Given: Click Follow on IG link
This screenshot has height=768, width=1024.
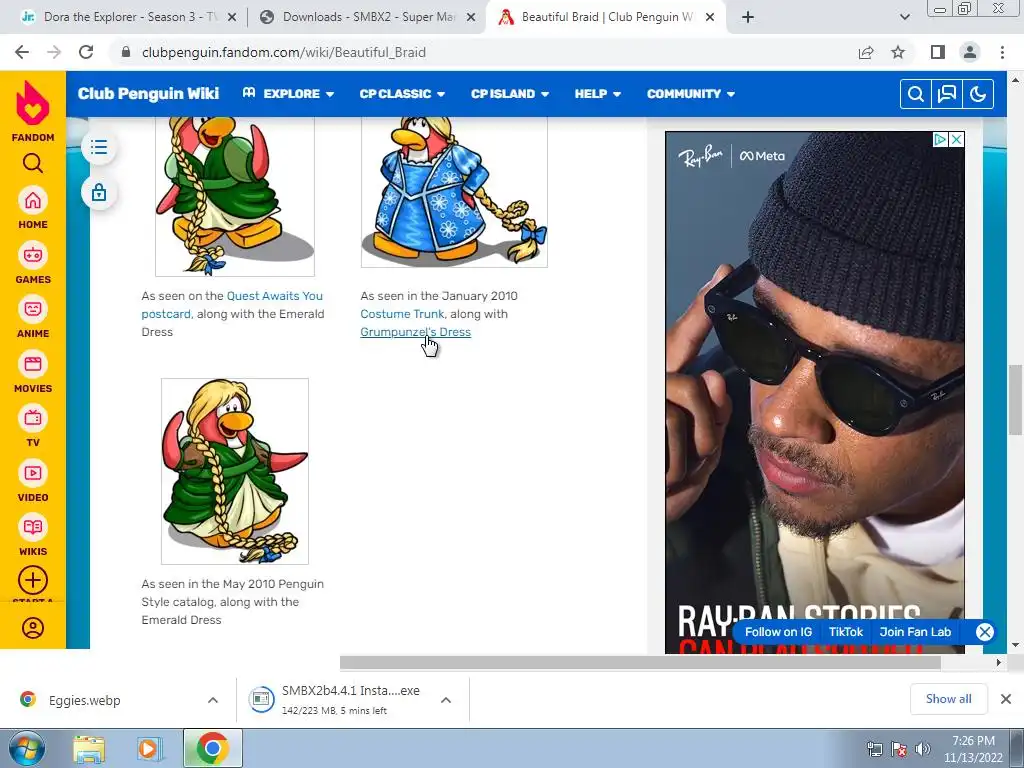Looking at the screenshot, I should [778, 632].
